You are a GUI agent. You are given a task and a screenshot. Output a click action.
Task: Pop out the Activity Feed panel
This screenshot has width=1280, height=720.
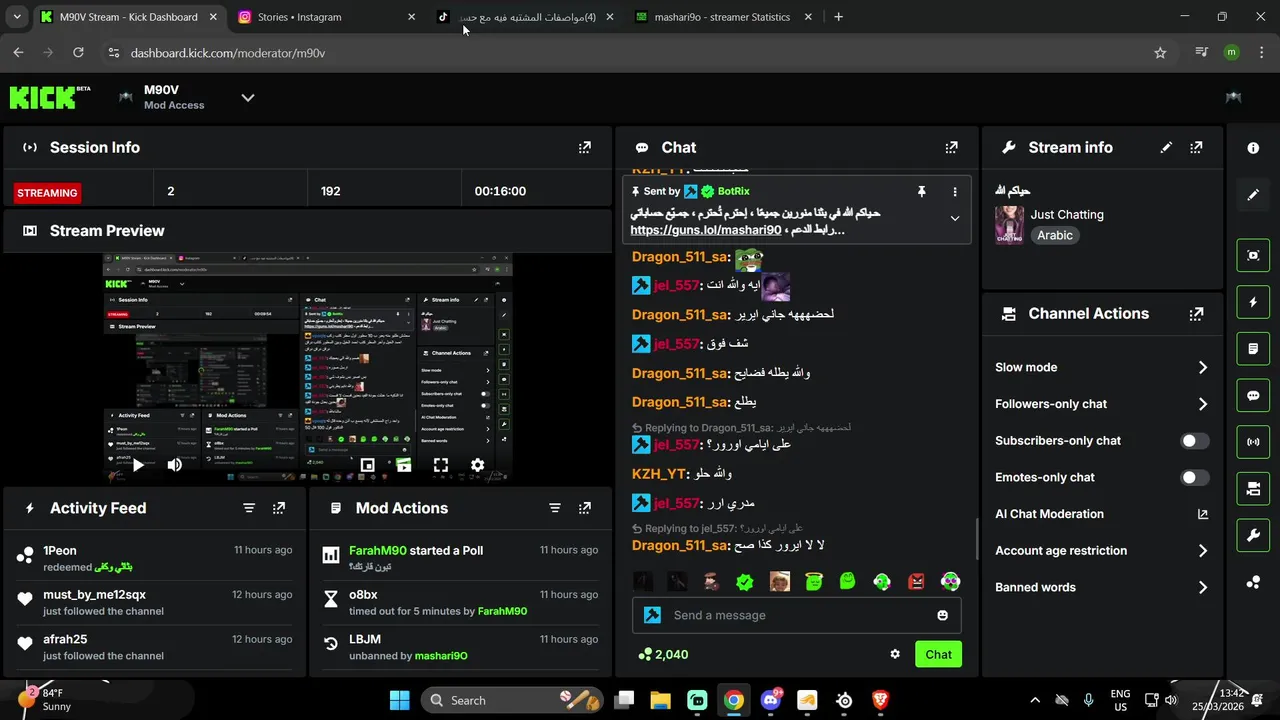(x=279, y=508)
